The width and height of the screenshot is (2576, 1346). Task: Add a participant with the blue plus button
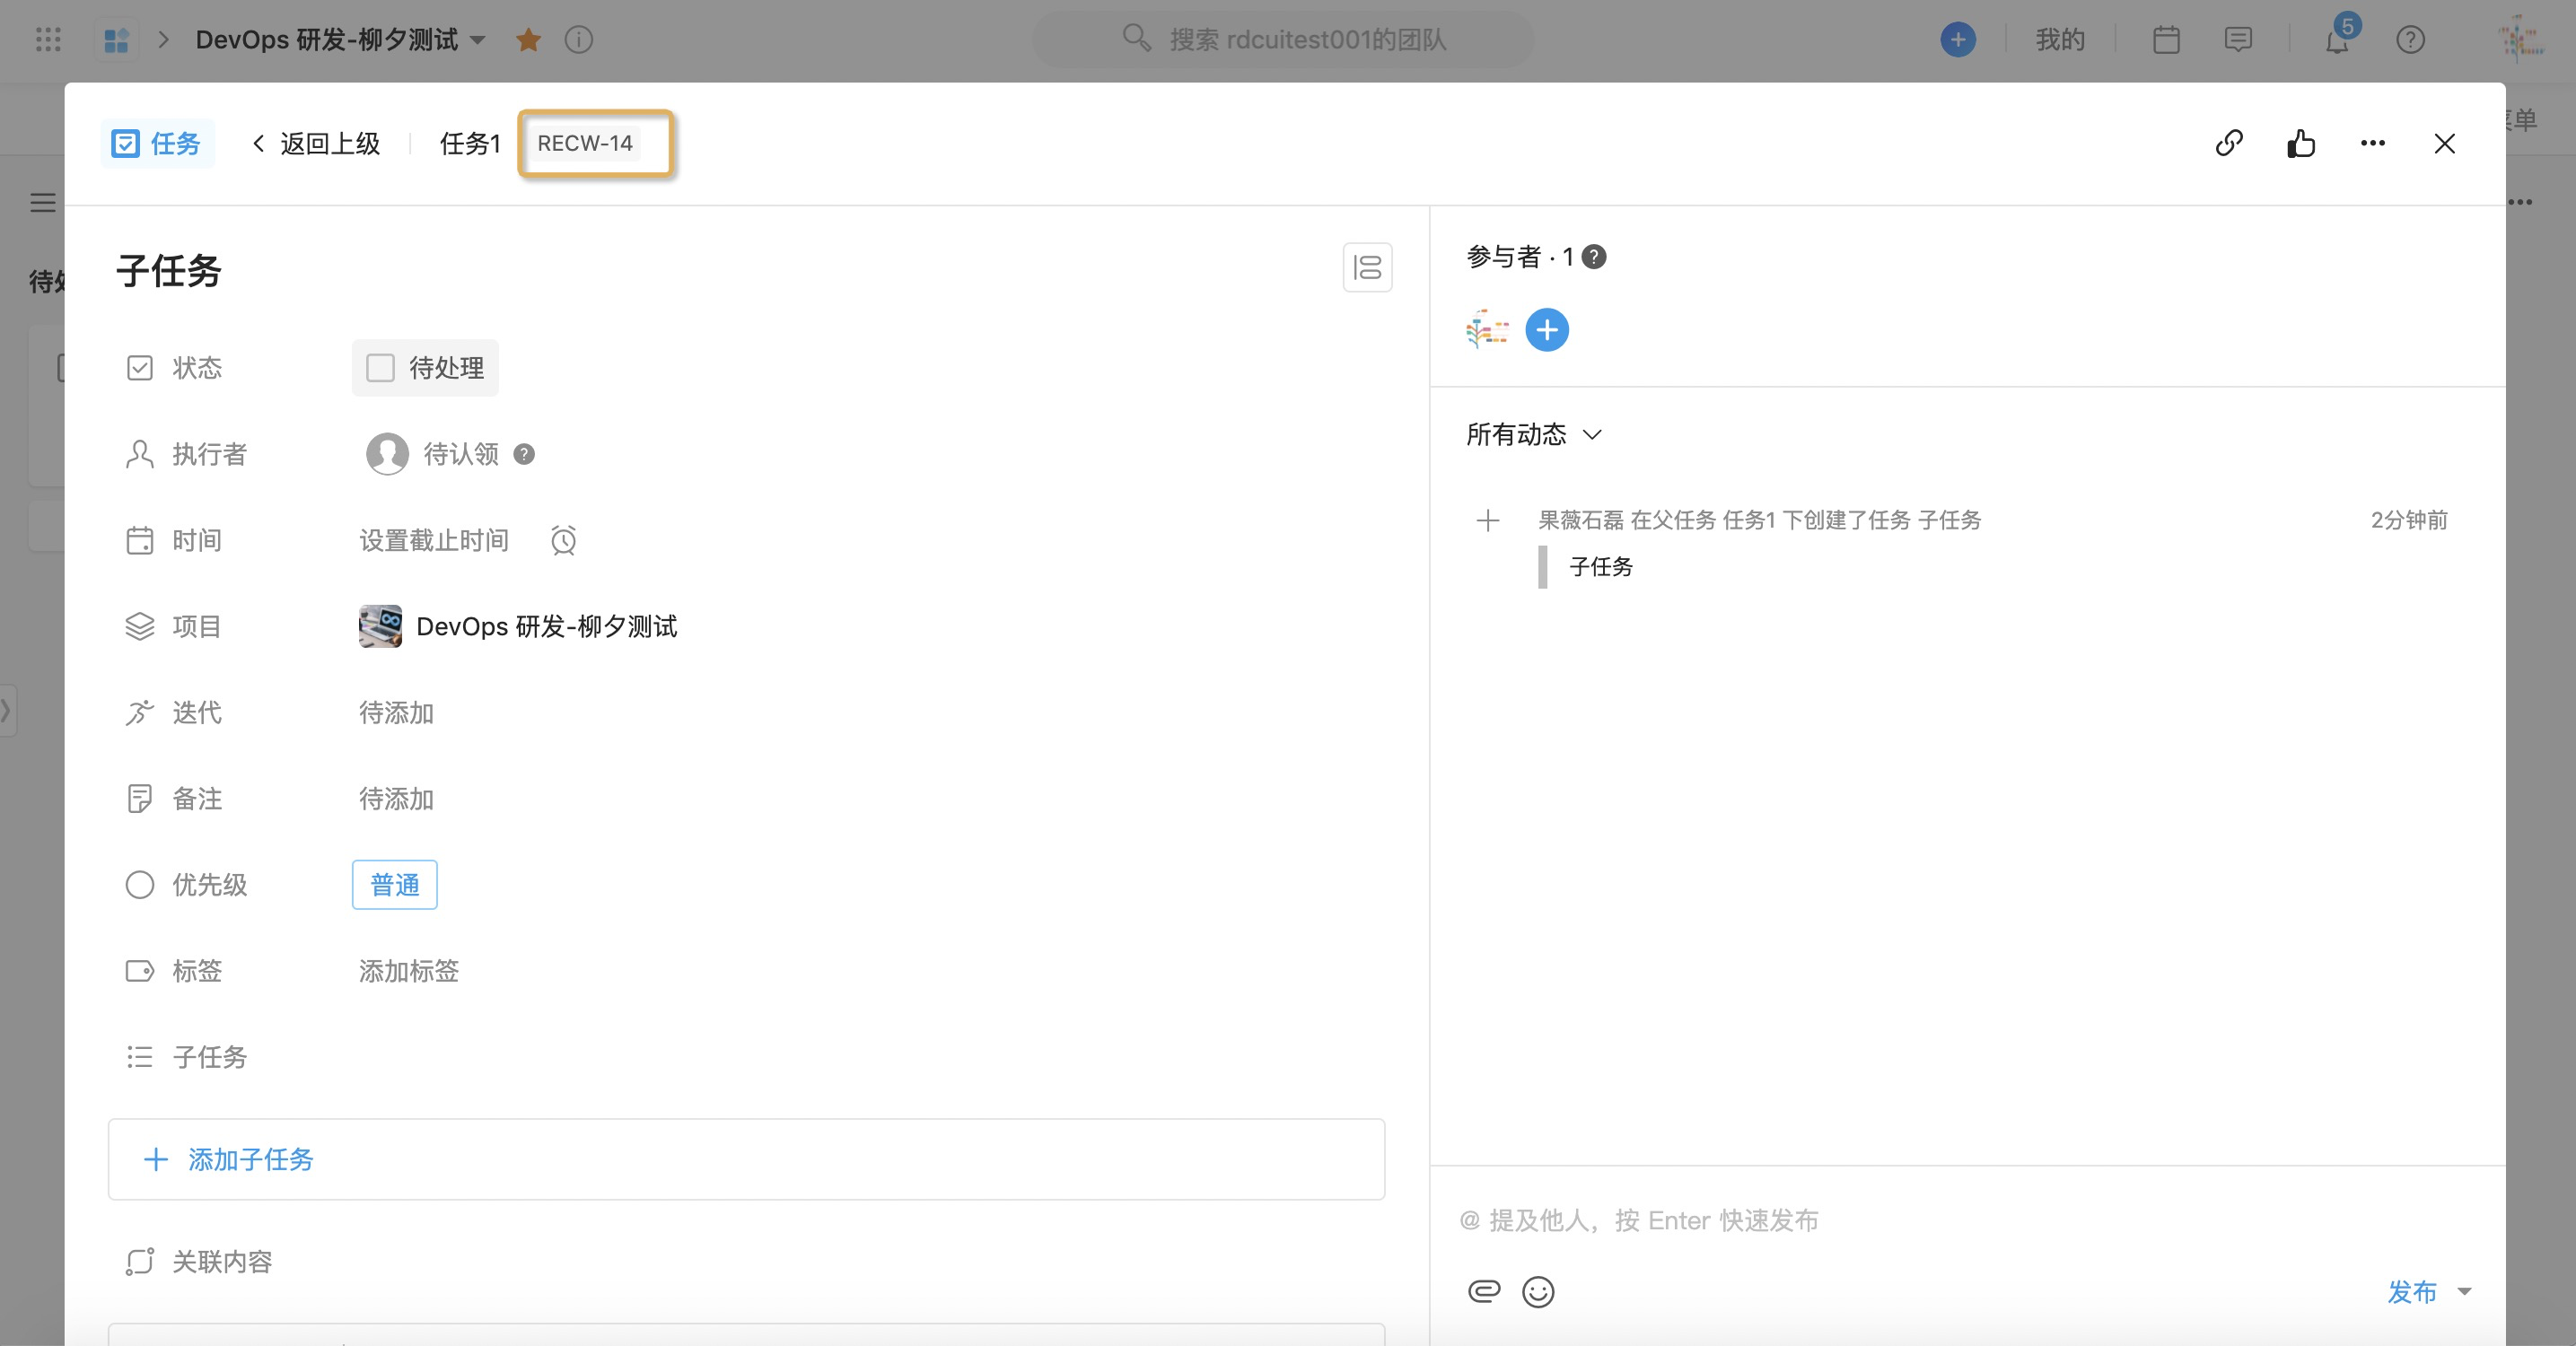pos(1546,330)
